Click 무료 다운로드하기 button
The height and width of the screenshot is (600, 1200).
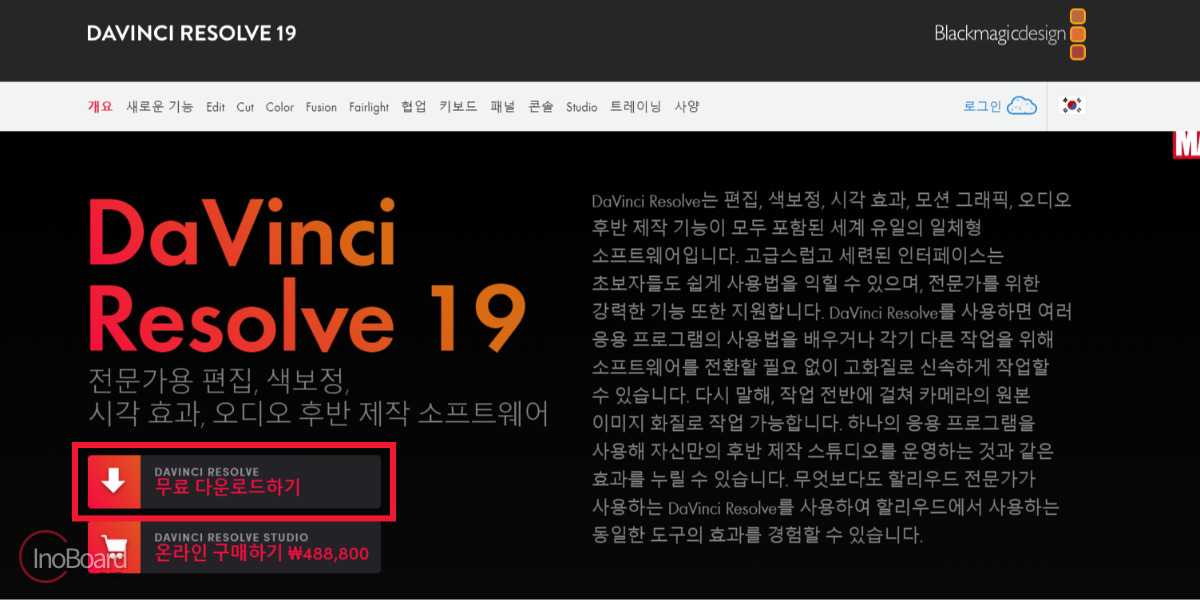point(234,482)
